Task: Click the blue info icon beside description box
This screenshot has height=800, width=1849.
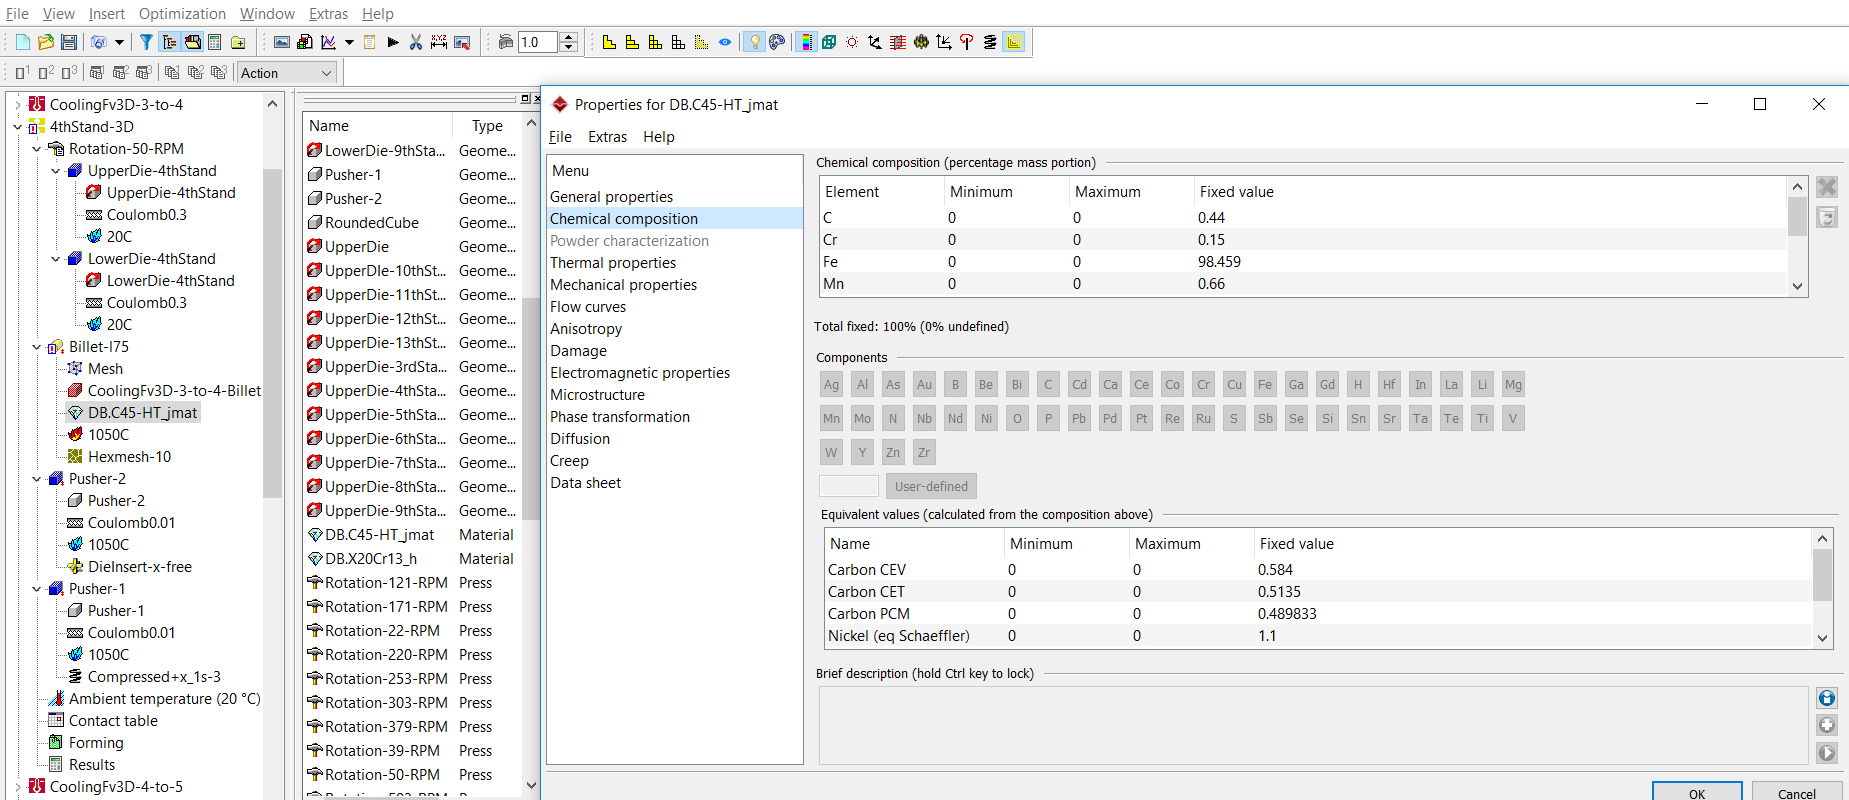Action: pyautogui.click(x=1827, y=698)
